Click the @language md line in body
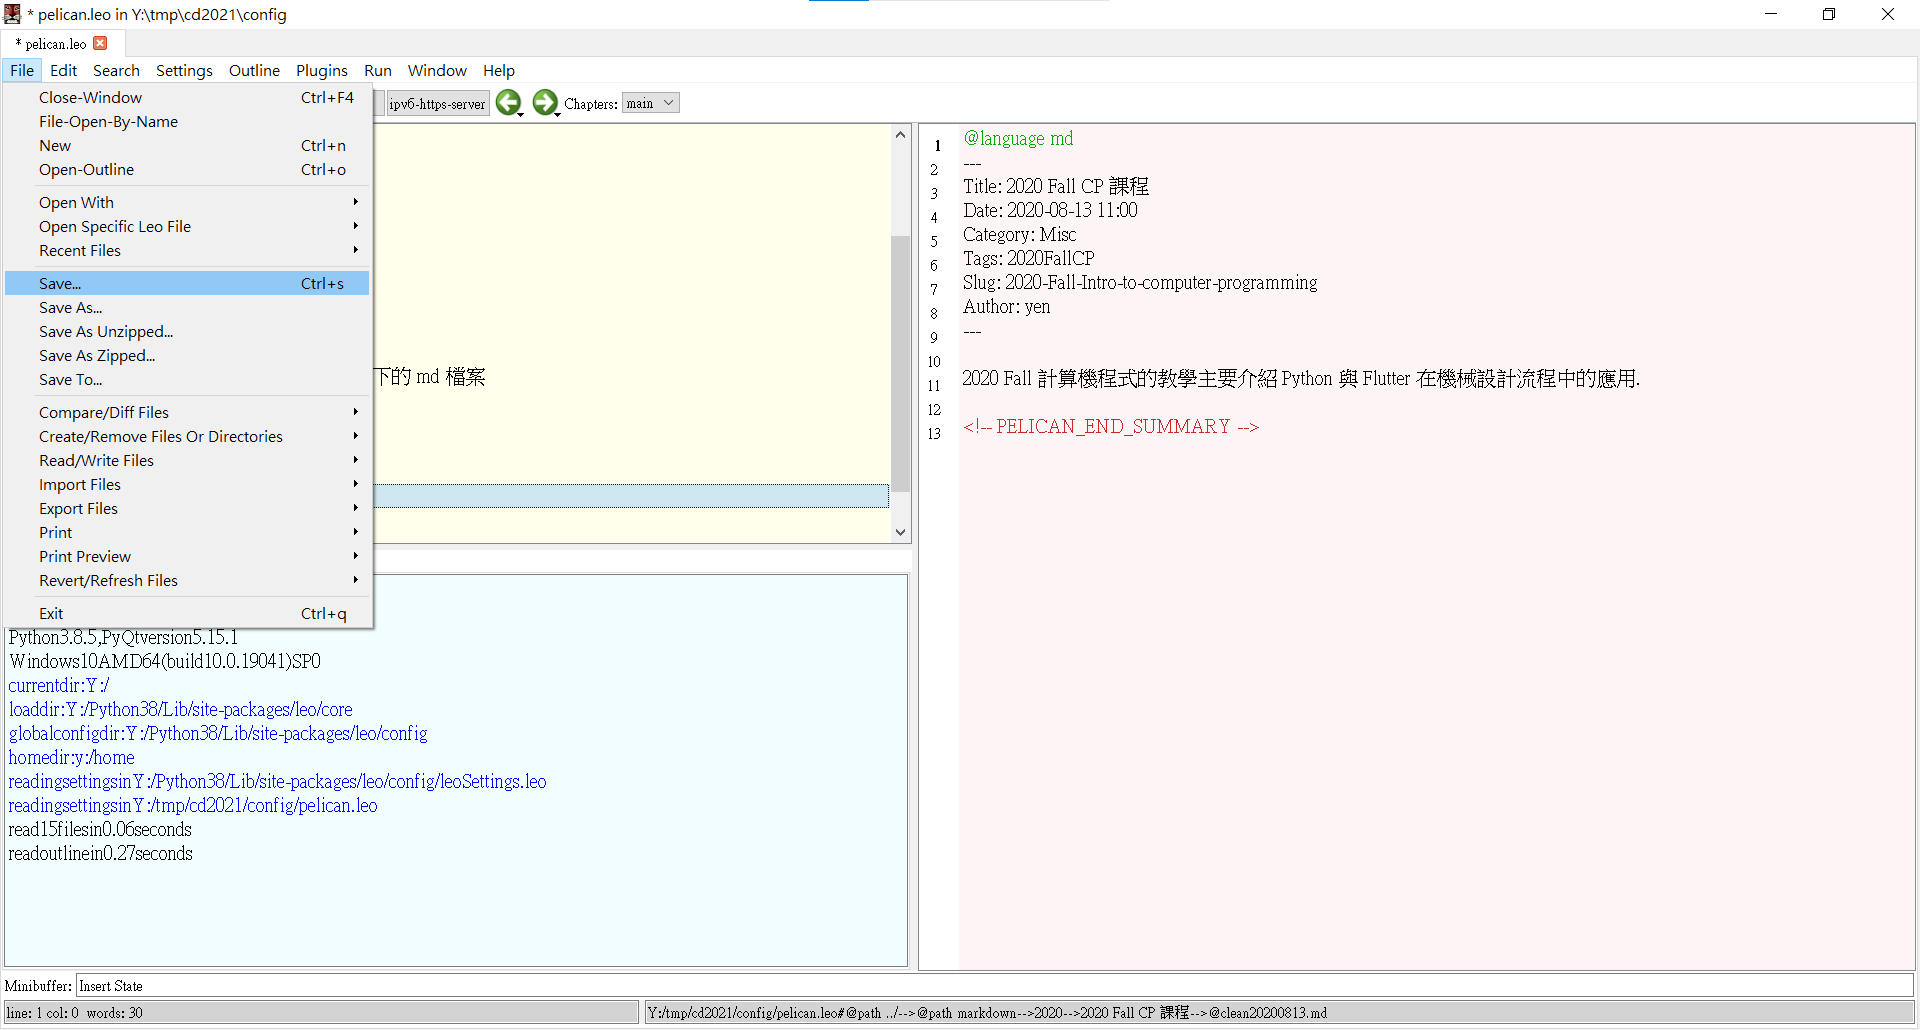Screen dimensions: 1920x1030 (1018, 138)
